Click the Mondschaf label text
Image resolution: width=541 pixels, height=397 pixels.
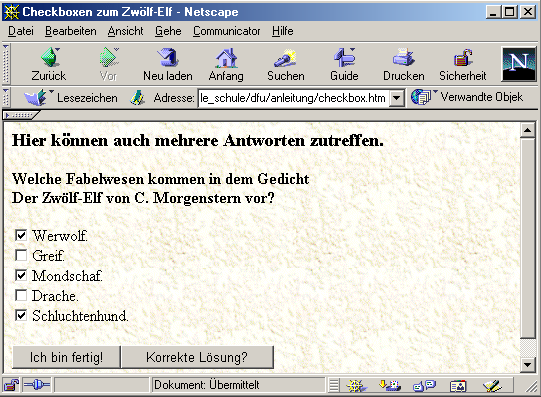point(67,276)
